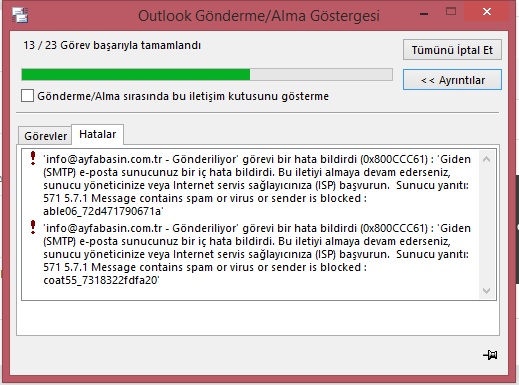Viewport: 519px width, 385px height.
Task: Click the error icon beside the able06 message
Action: pyautogui.click(x=33, y=158)
